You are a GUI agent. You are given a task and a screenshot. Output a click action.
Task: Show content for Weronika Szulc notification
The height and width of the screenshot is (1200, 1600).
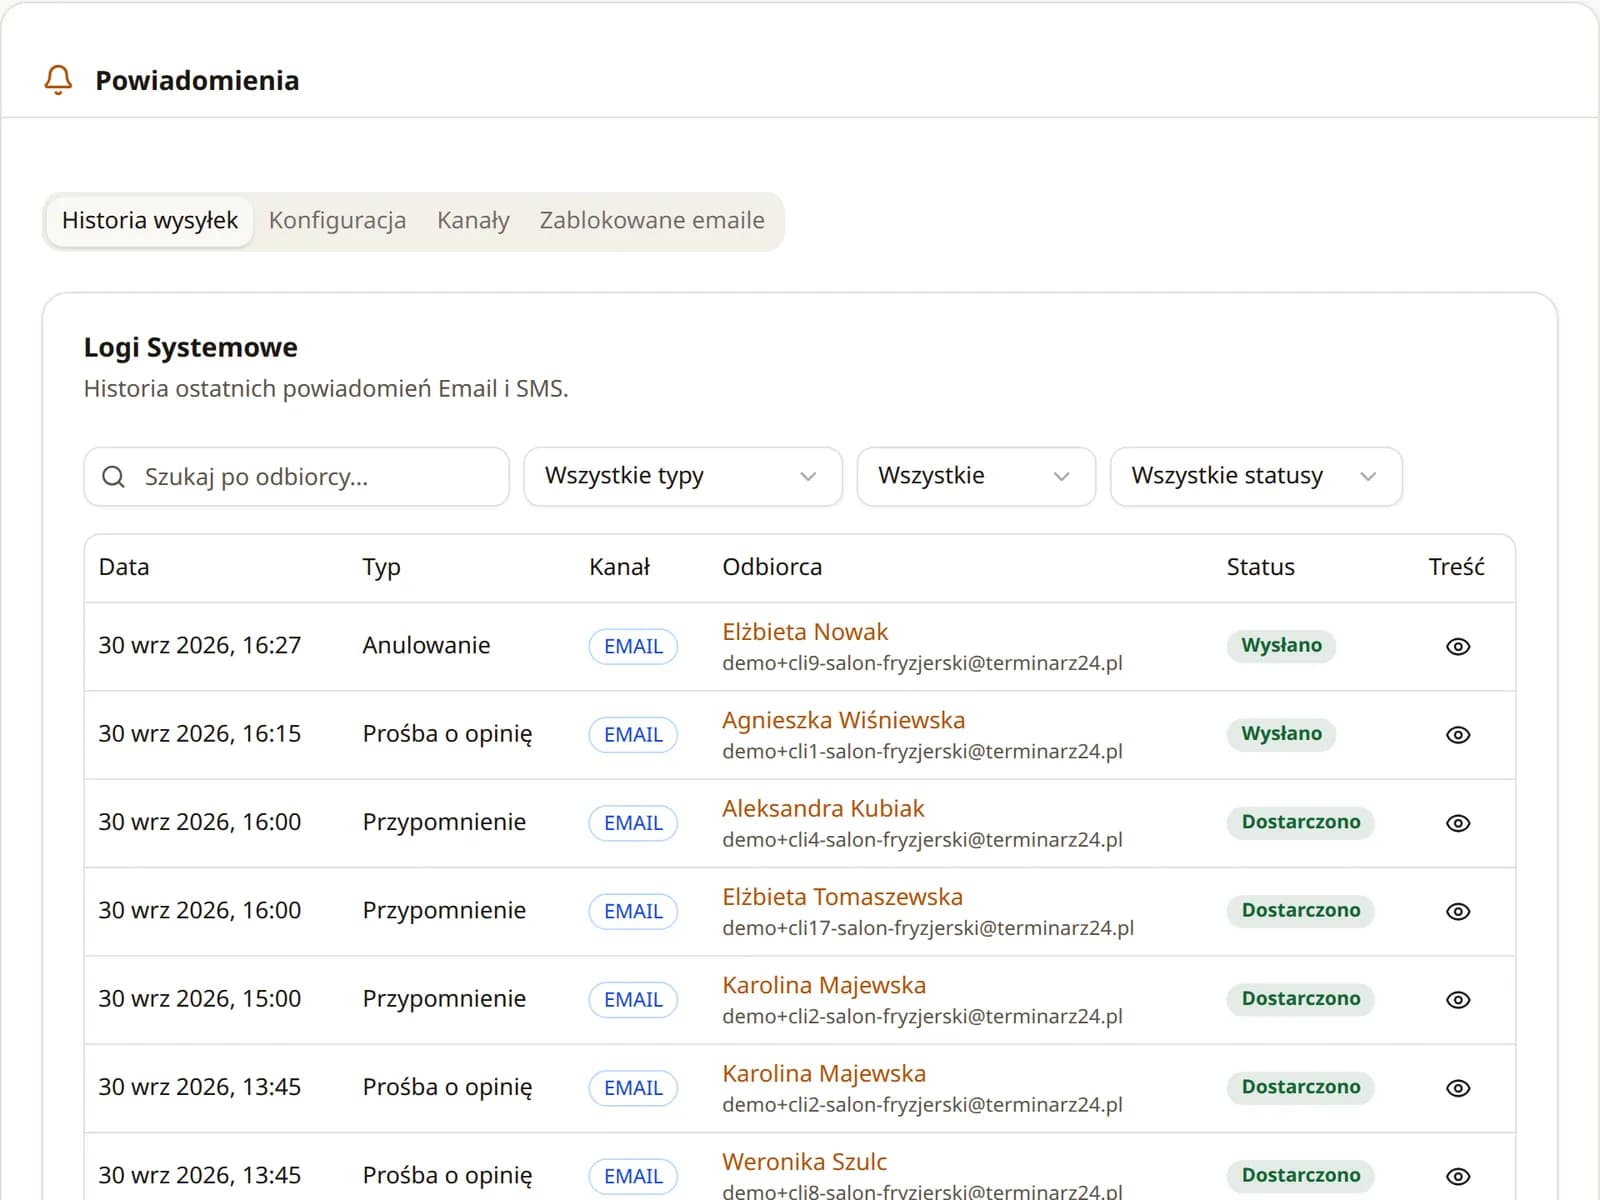pos(1458,1176)
